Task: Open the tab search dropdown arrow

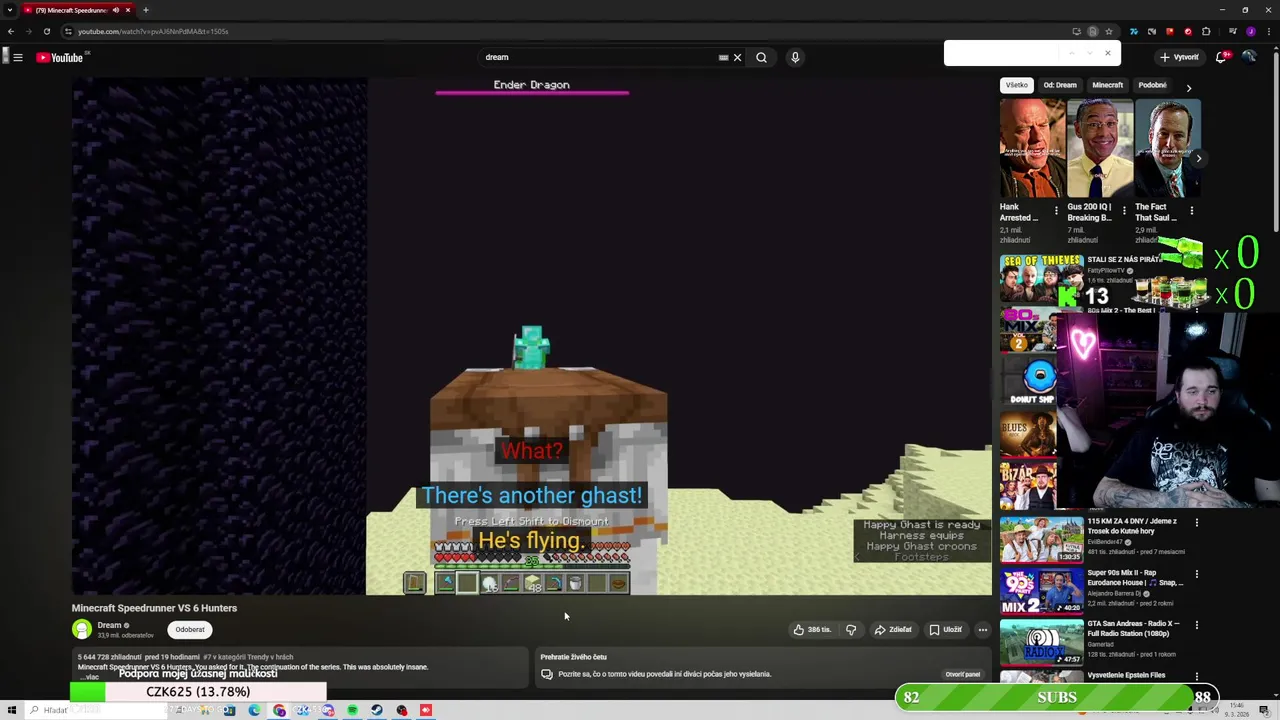Action: (10, 10)
